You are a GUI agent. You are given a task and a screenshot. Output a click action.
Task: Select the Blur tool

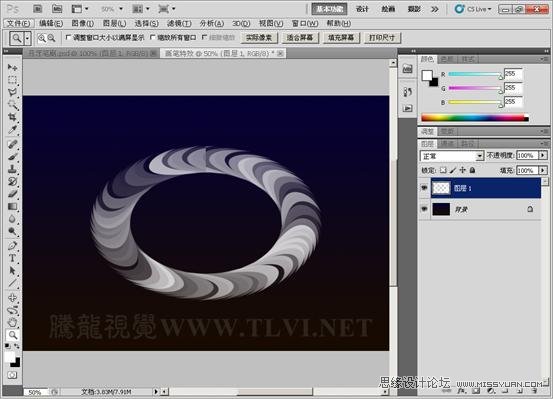[x=12, y=219]
